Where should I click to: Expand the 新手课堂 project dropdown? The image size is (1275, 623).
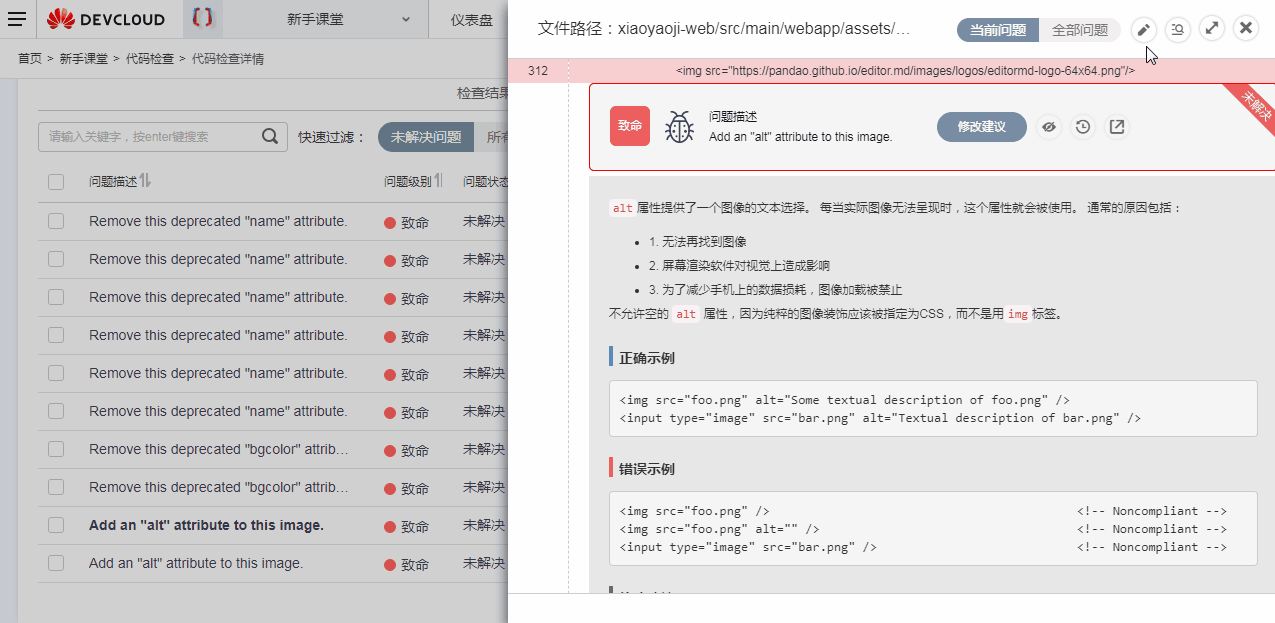click(405, 18)
